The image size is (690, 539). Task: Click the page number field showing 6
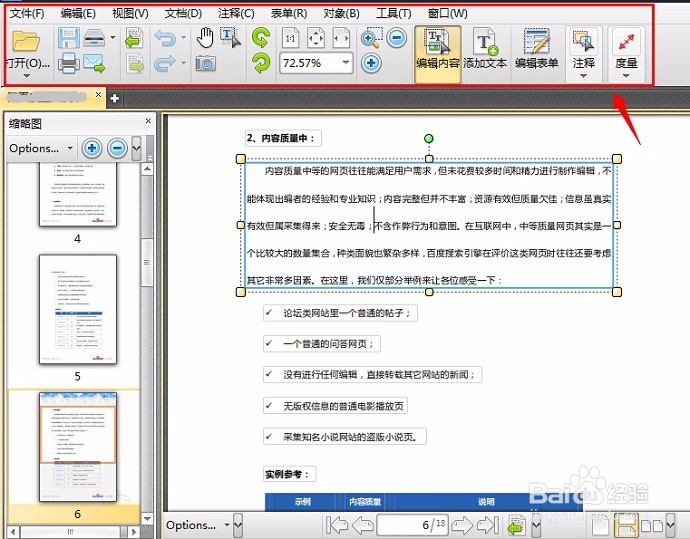pos(413,525)
